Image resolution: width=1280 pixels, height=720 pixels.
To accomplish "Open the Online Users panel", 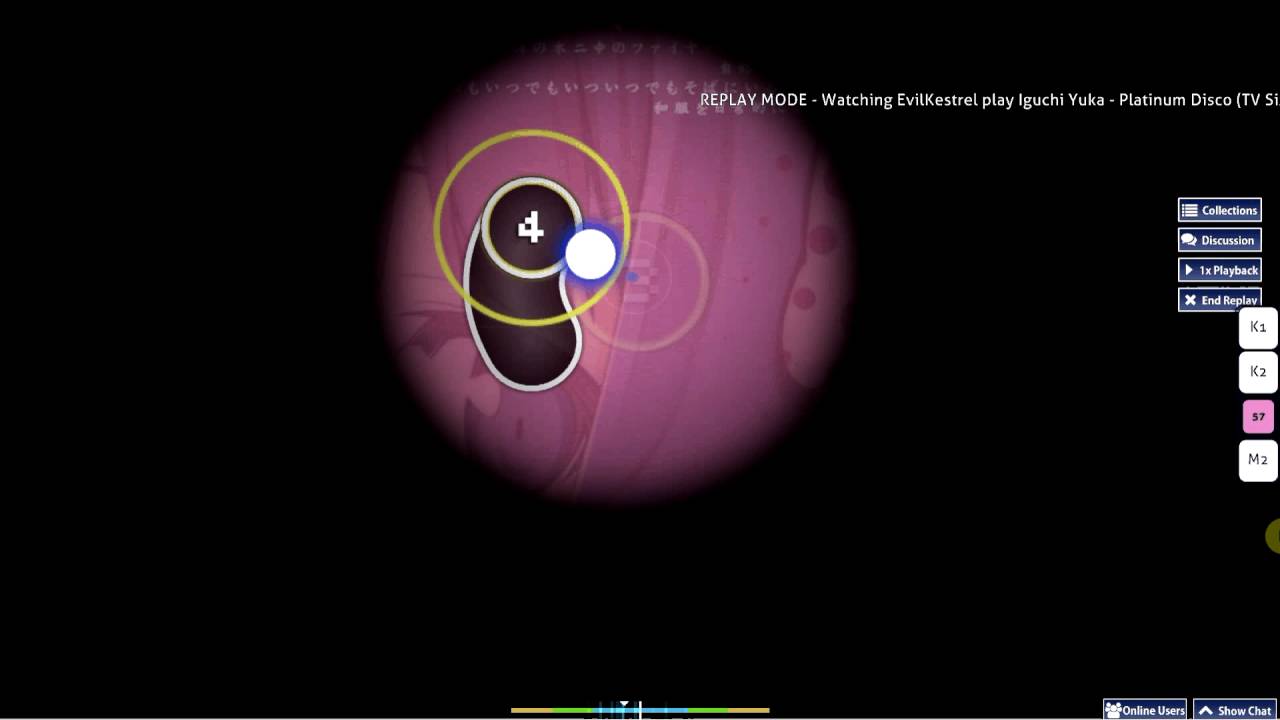I will click(1145, 710).
